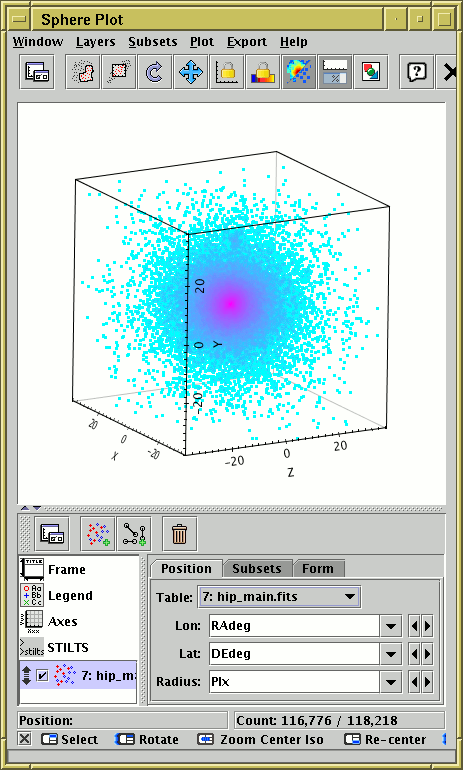Viewport: 463px width, 770px height.
Task: Open the Export menu
Action: point(247,42)
